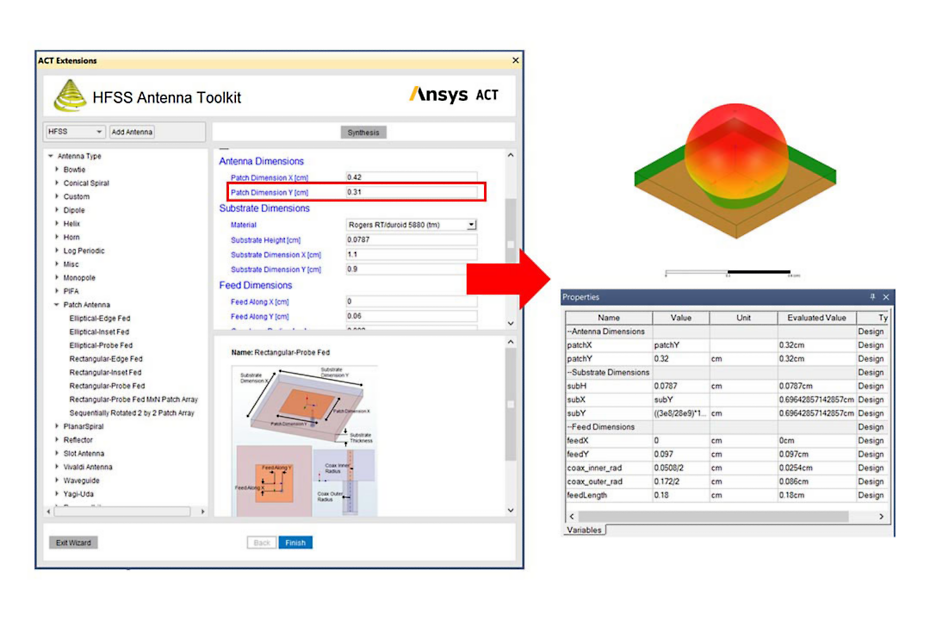Image resolution: width=930 pixels, height=620 pixels.
Task: Click the Exit Wizard button
Action: [74, 543]
